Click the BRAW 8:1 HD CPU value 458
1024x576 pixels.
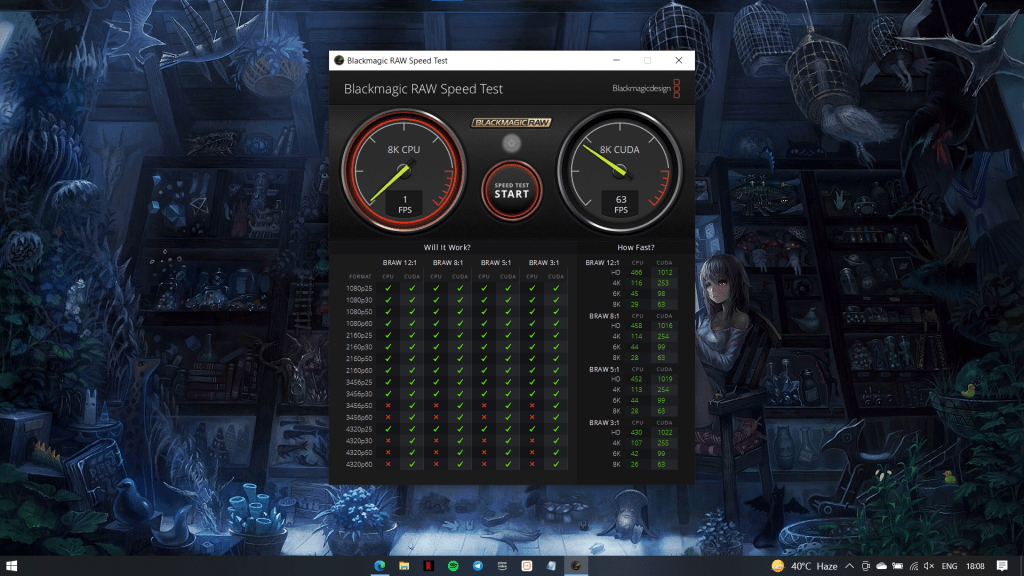coord(636,325)
